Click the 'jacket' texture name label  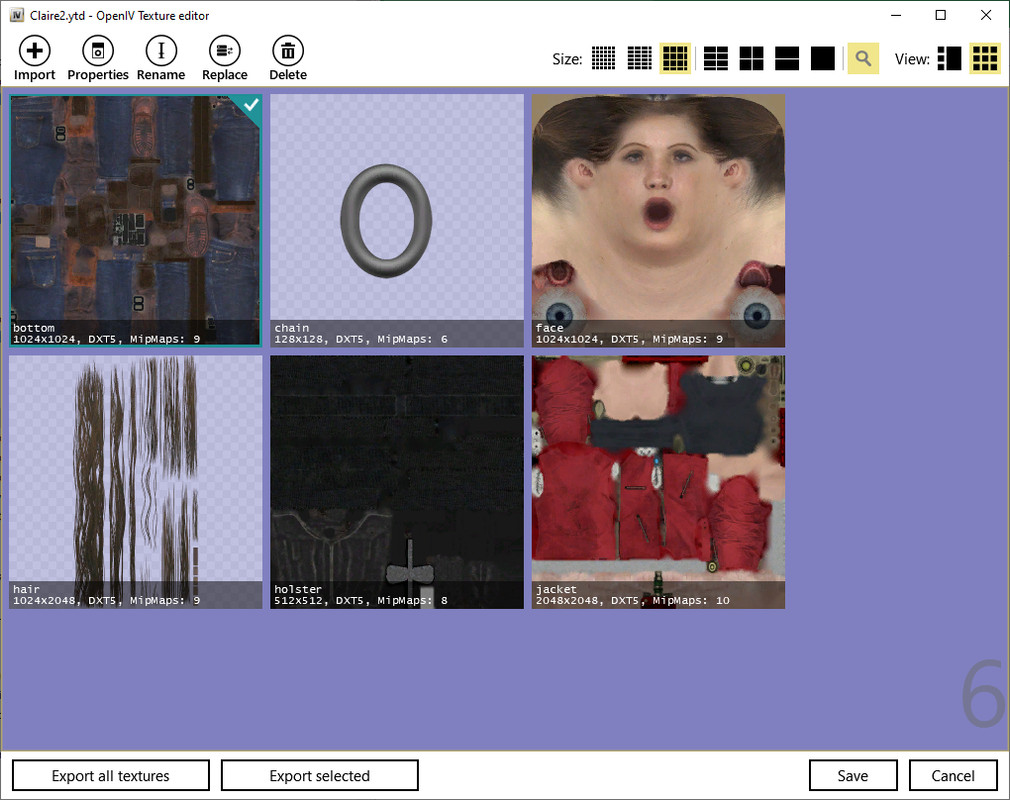pyautogui.click(x=556, y=589)
